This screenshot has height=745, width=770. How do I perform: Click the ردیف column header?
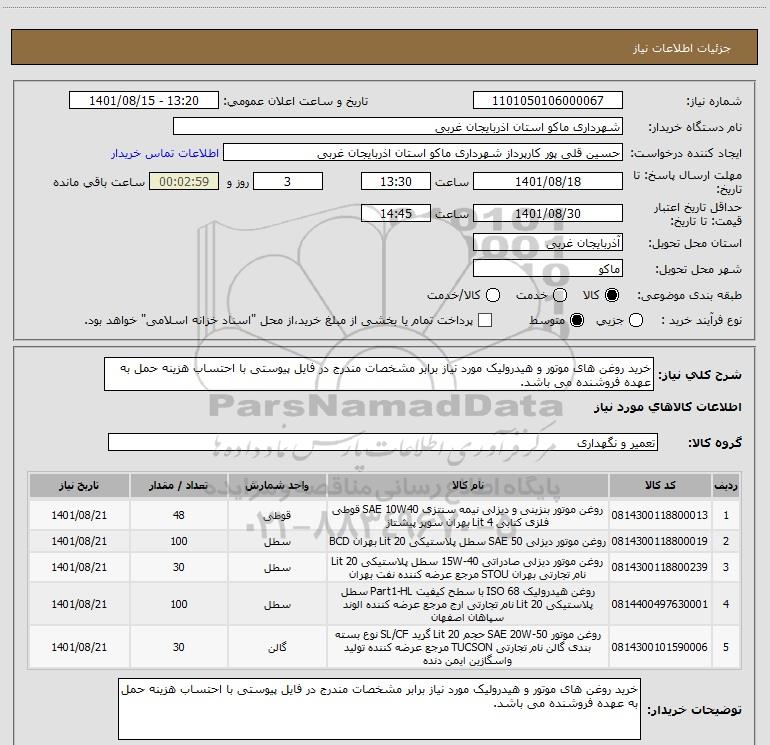click(726, 486)
